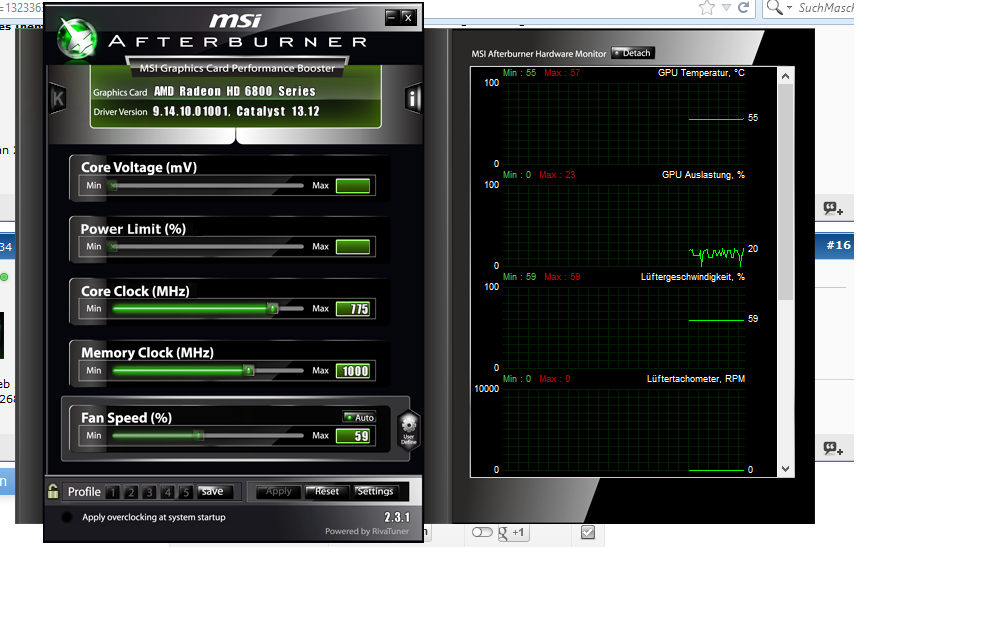Click the Power Limit slider handle

[x=113, y=247]
